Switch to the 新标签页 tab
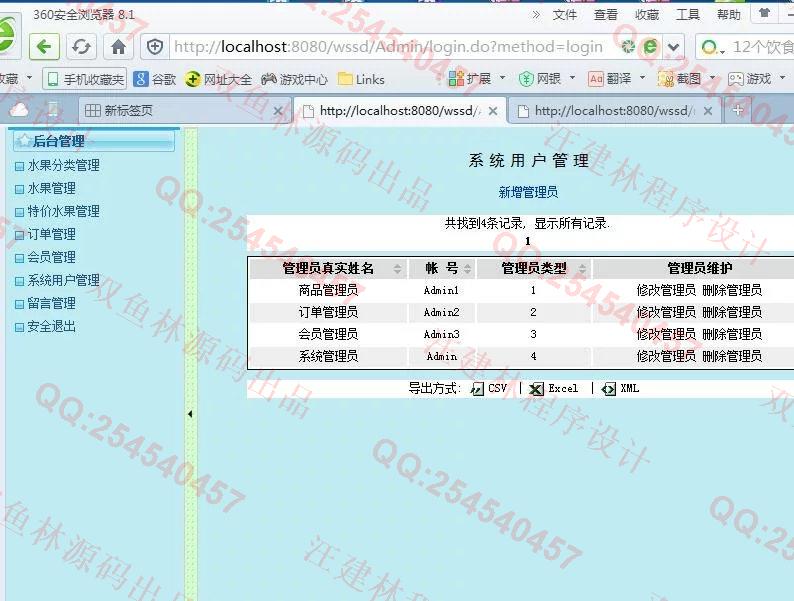The image size is (794, 601). [x=185, y=110]
